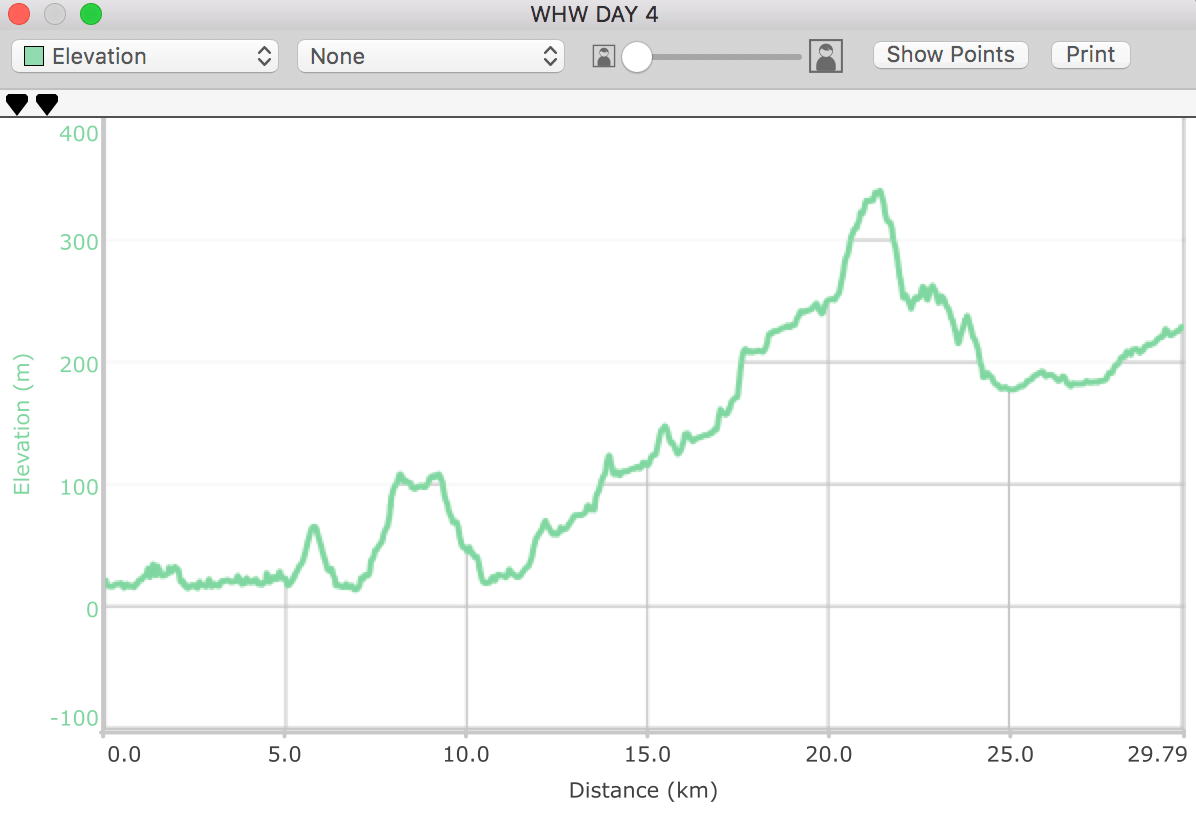The image size is (1196, 814).
Task: Click the small person icon left of slider
Action: pos(603,56)
